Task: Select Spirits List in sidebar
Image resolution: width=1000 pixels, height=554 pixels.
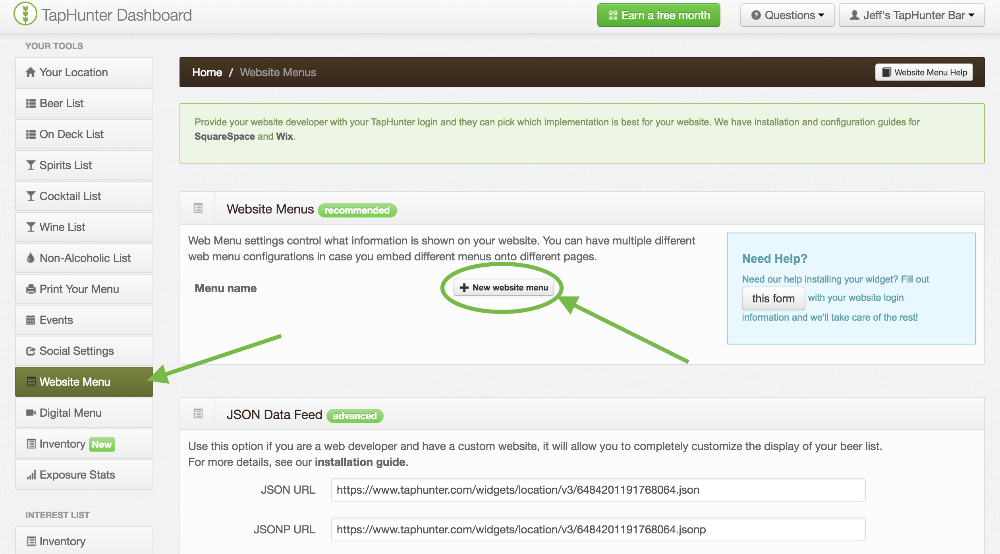Action: [84, 165]
